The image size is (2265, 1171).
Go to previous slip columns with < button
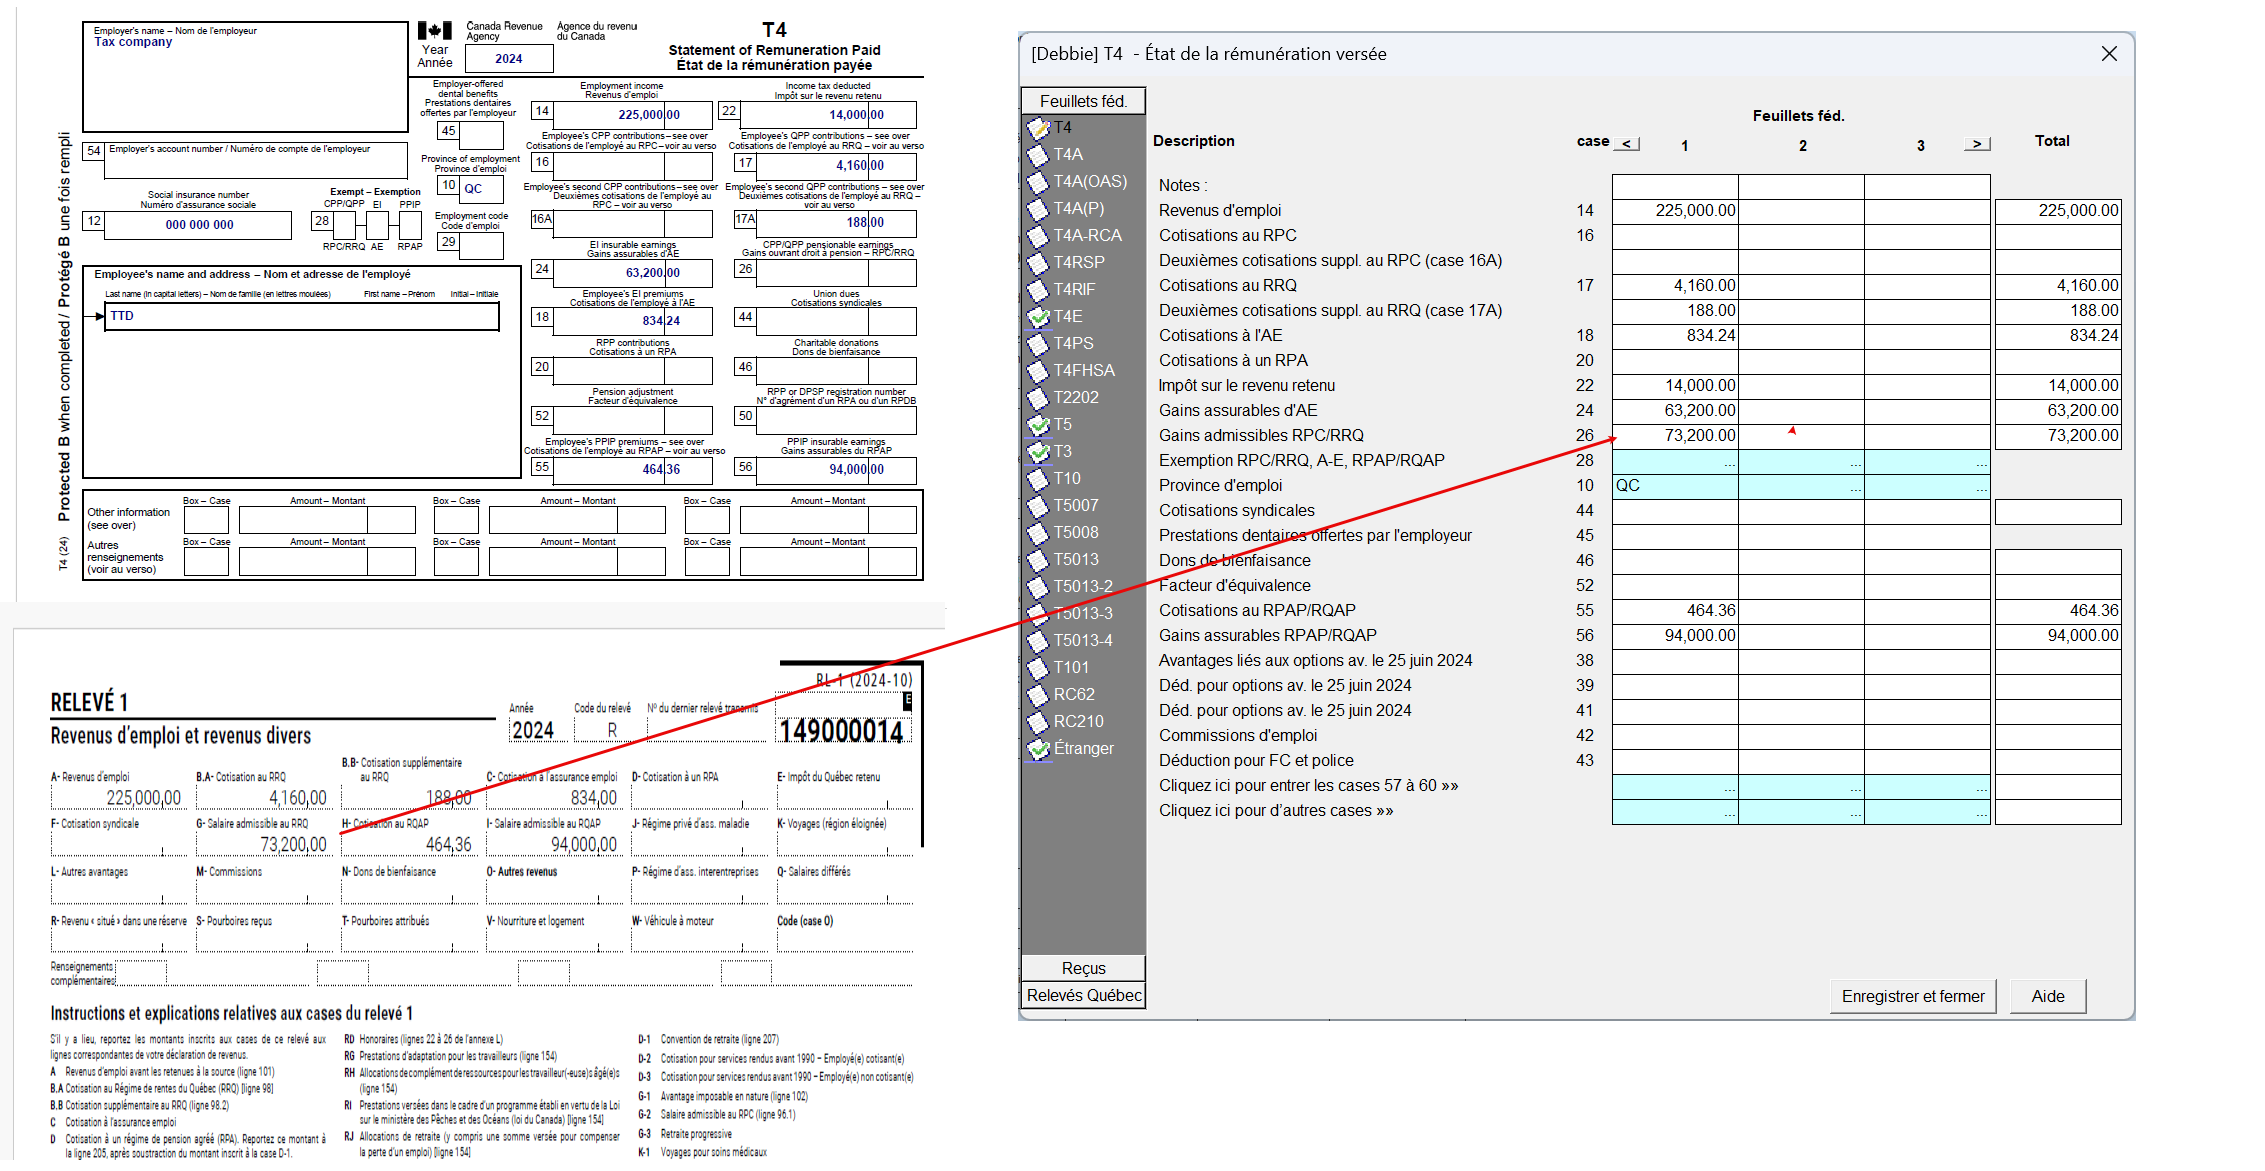click(1627, 144)
